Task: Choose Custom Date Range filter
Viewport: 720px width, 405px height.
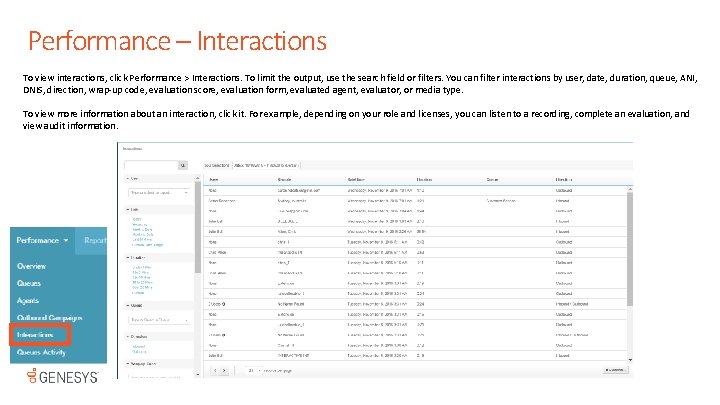Action: coord(147,245)
